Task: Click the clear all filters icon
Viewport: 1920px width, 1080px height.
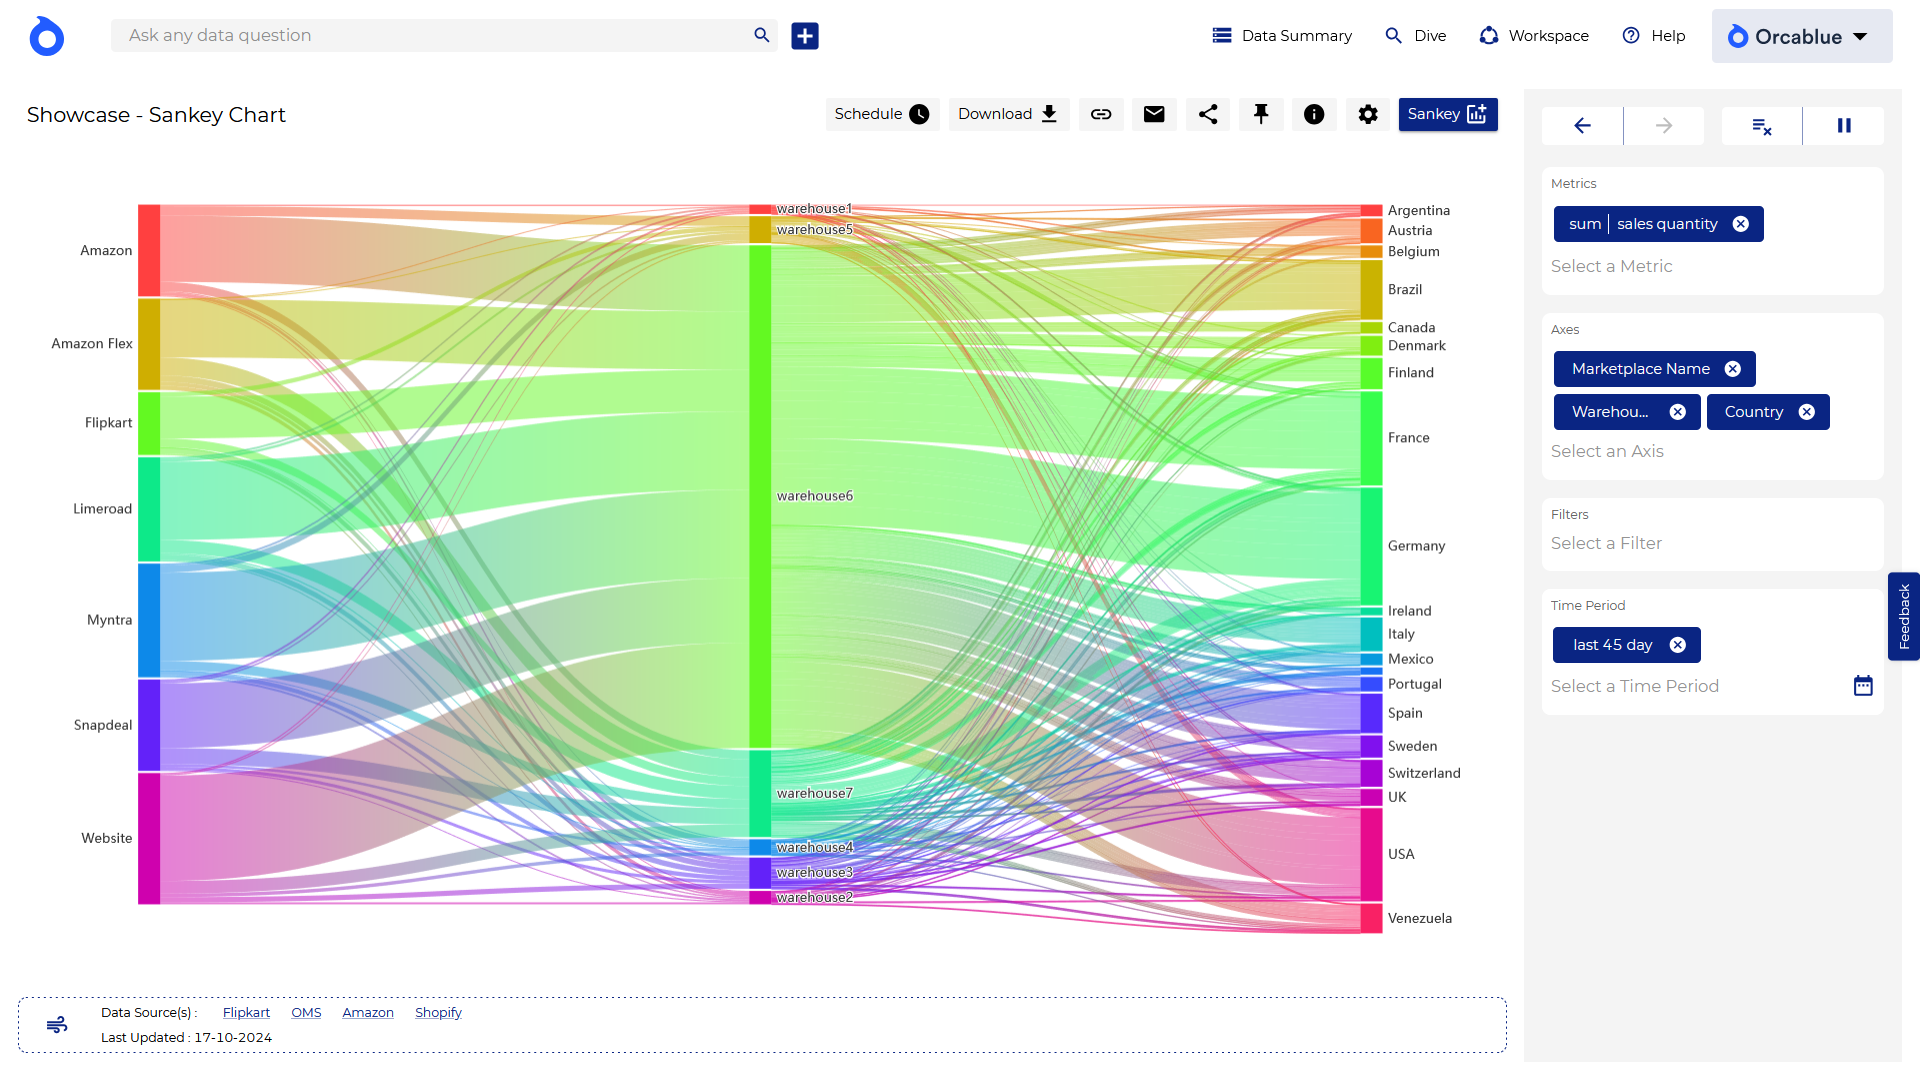Action: click(x=1762, y=126)
